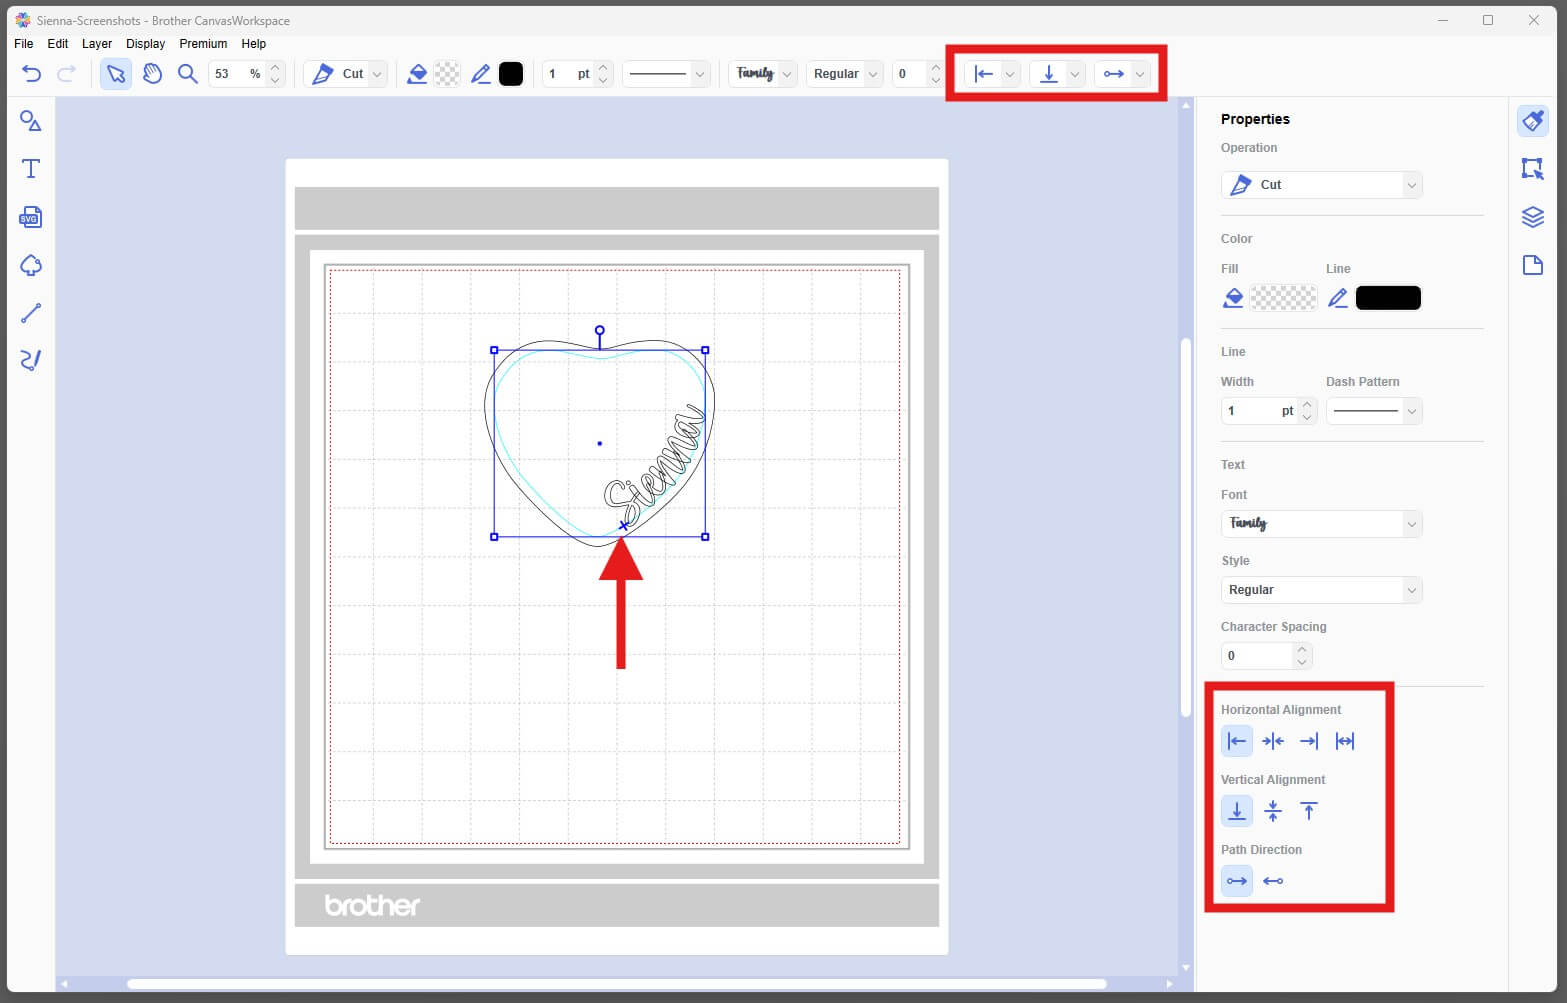
Task: Open the Layer menu
Action: [97, 44]
